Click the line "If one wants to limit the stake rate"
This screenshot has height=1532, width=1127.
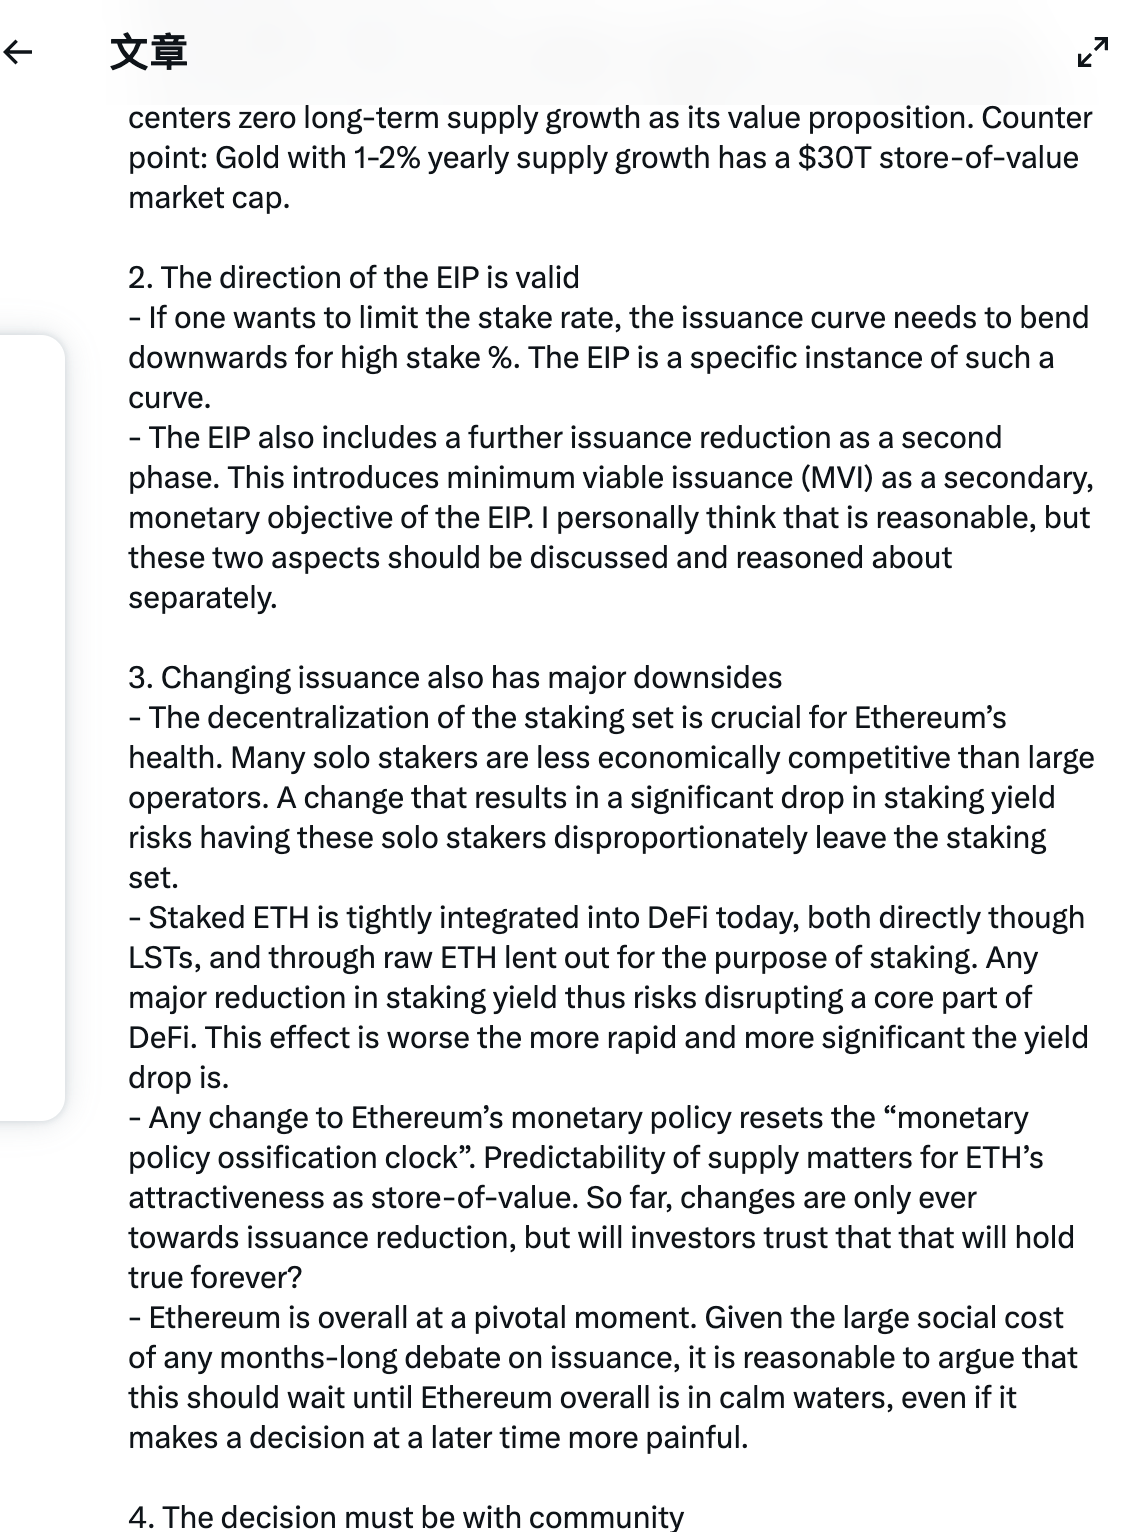(x=608, y=317)
